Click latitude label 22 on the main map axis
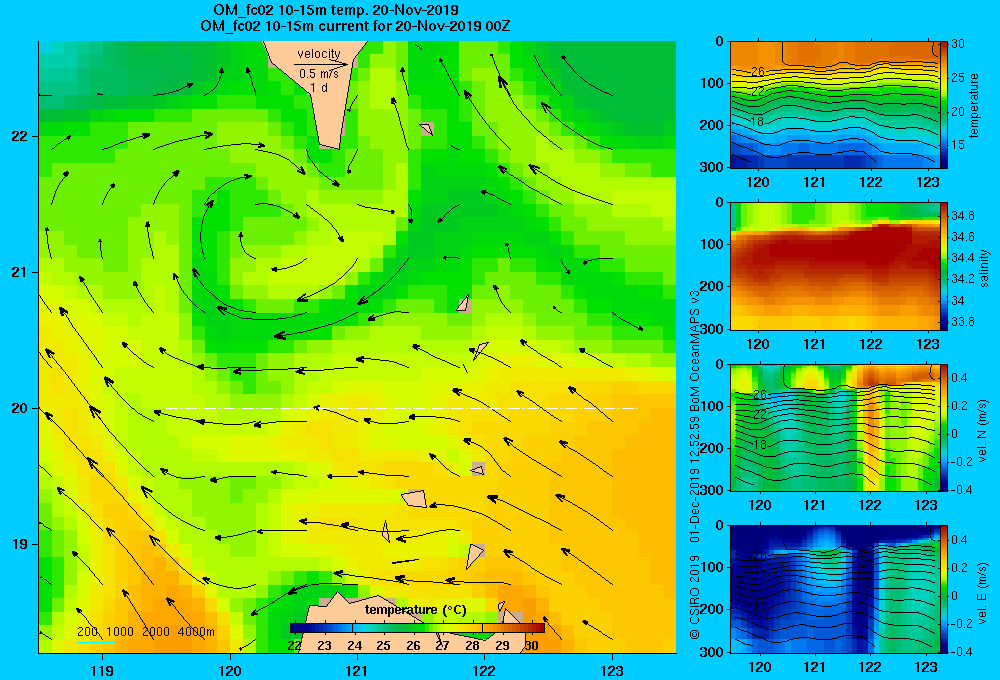This screenshot has width=1000, height=680. click(20, 136)
